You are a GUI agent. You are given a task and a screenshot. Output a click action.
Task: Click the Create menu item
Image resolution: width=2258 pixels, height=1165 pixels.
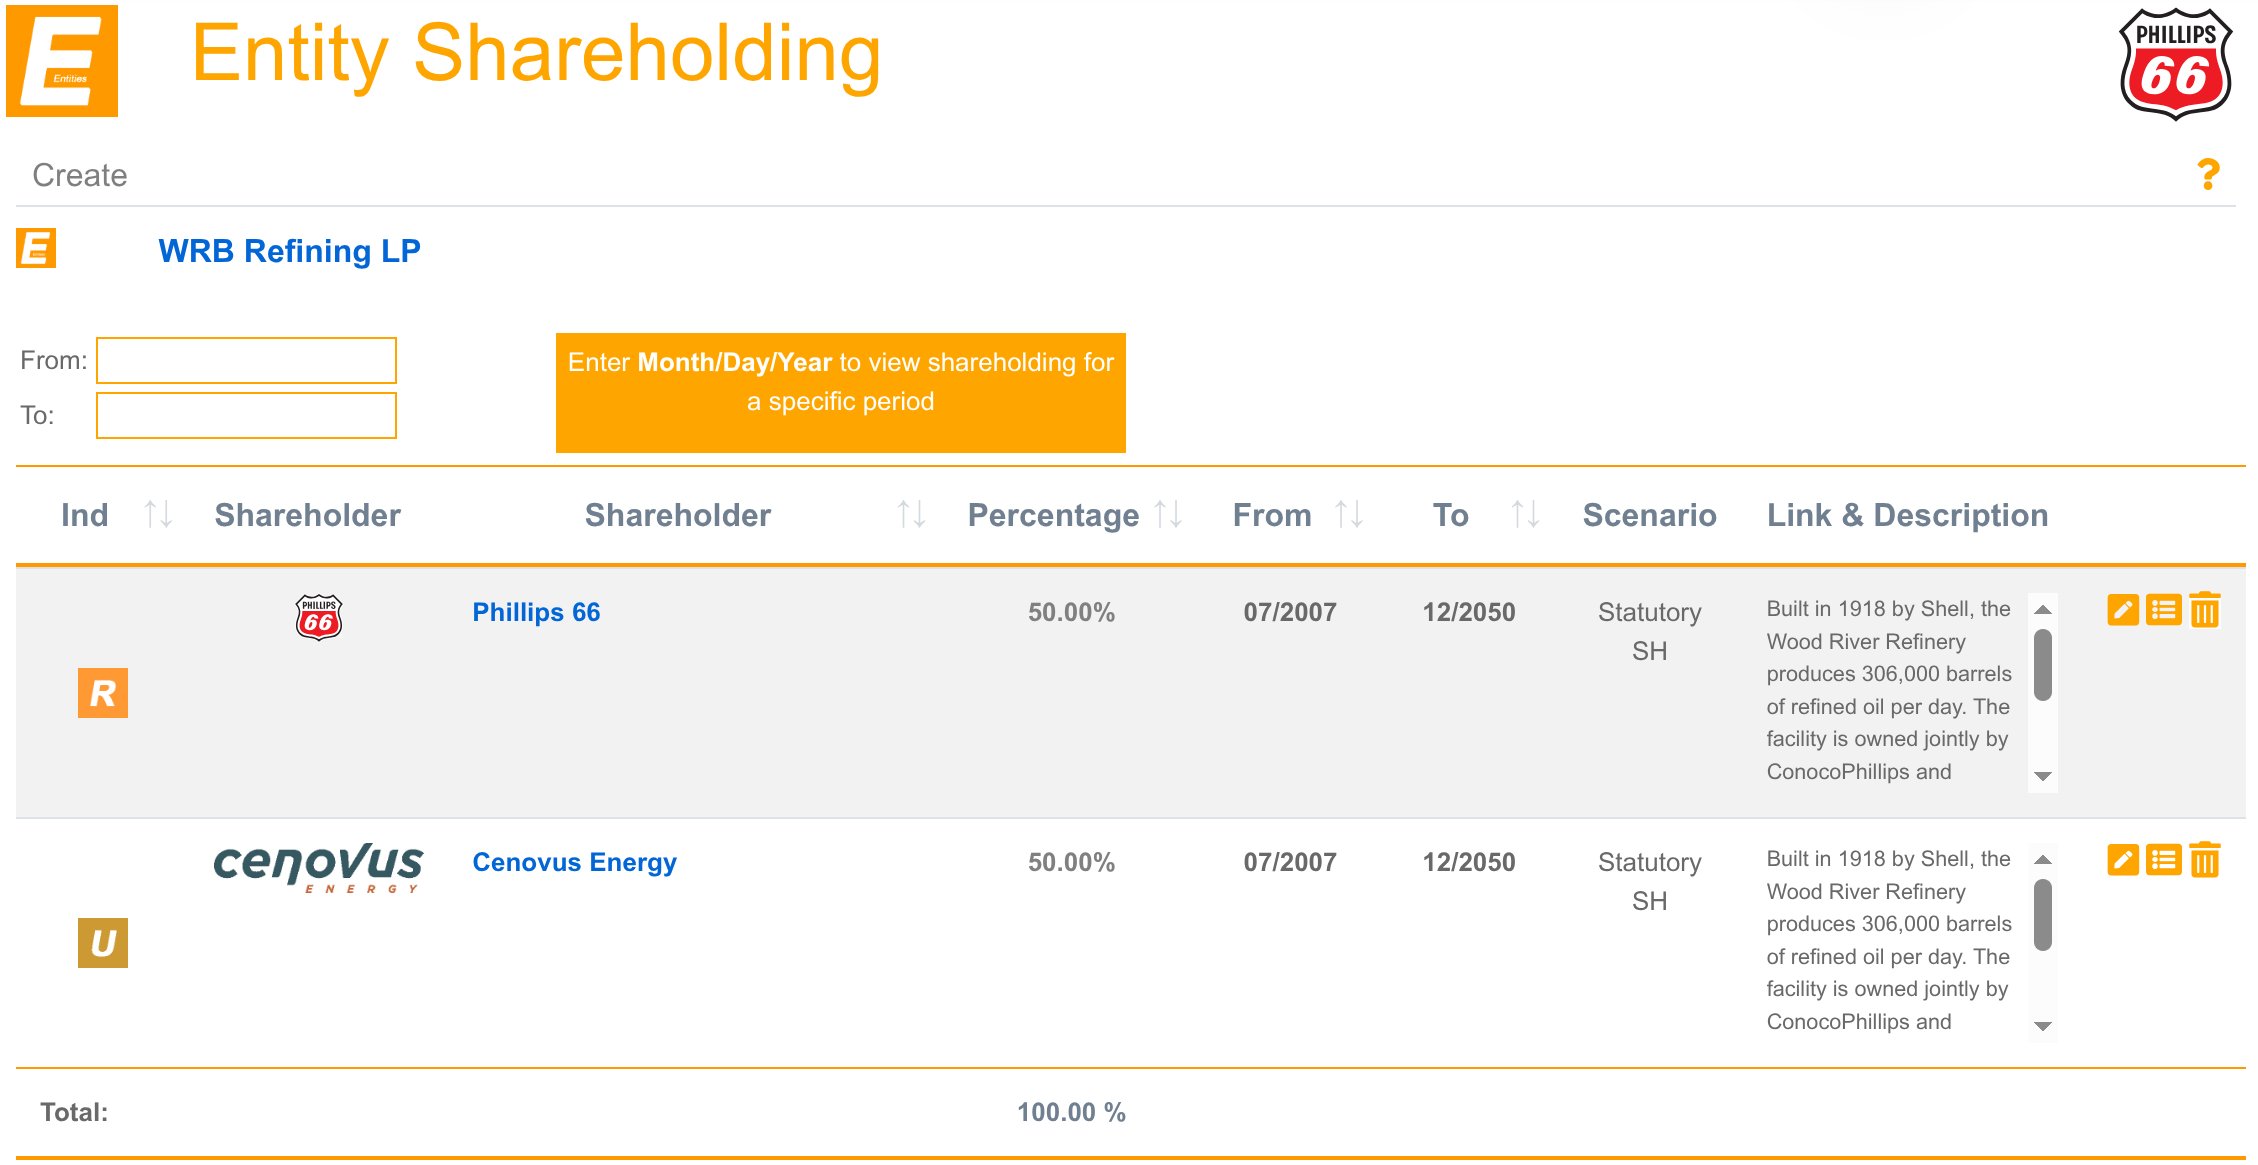pos(80,175)
